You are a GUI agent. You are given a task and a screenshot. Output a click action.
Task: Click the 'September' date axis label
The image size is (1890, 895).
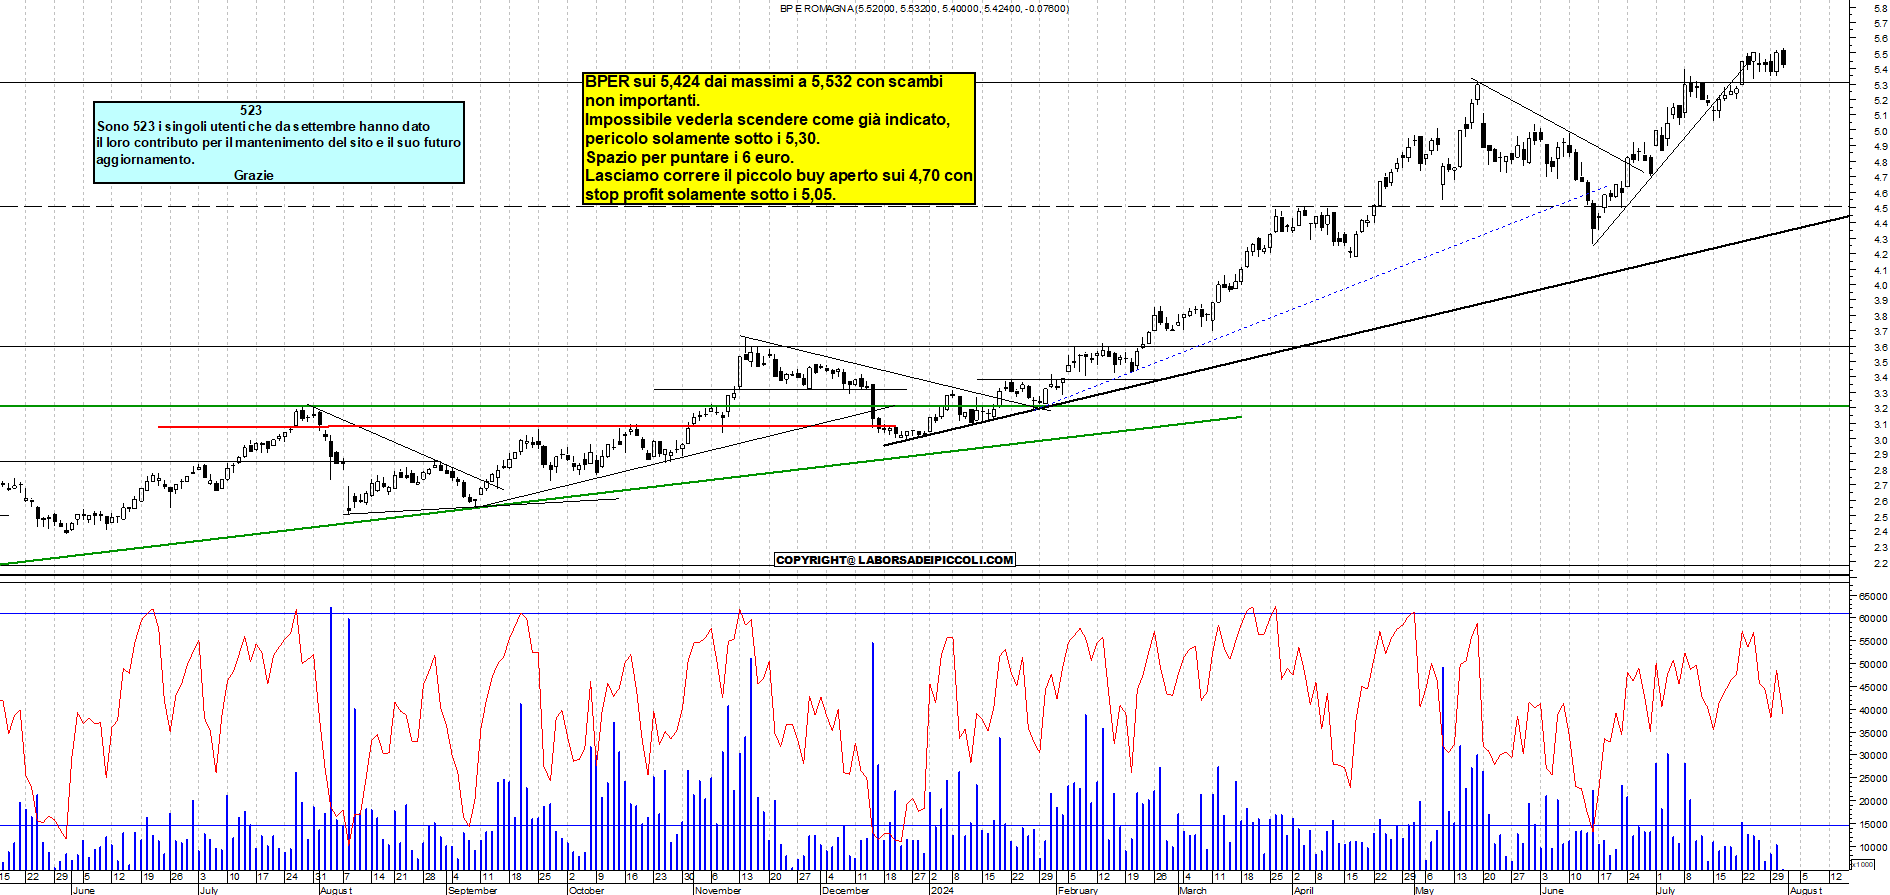pyautogui.click(x=472, y=890)
